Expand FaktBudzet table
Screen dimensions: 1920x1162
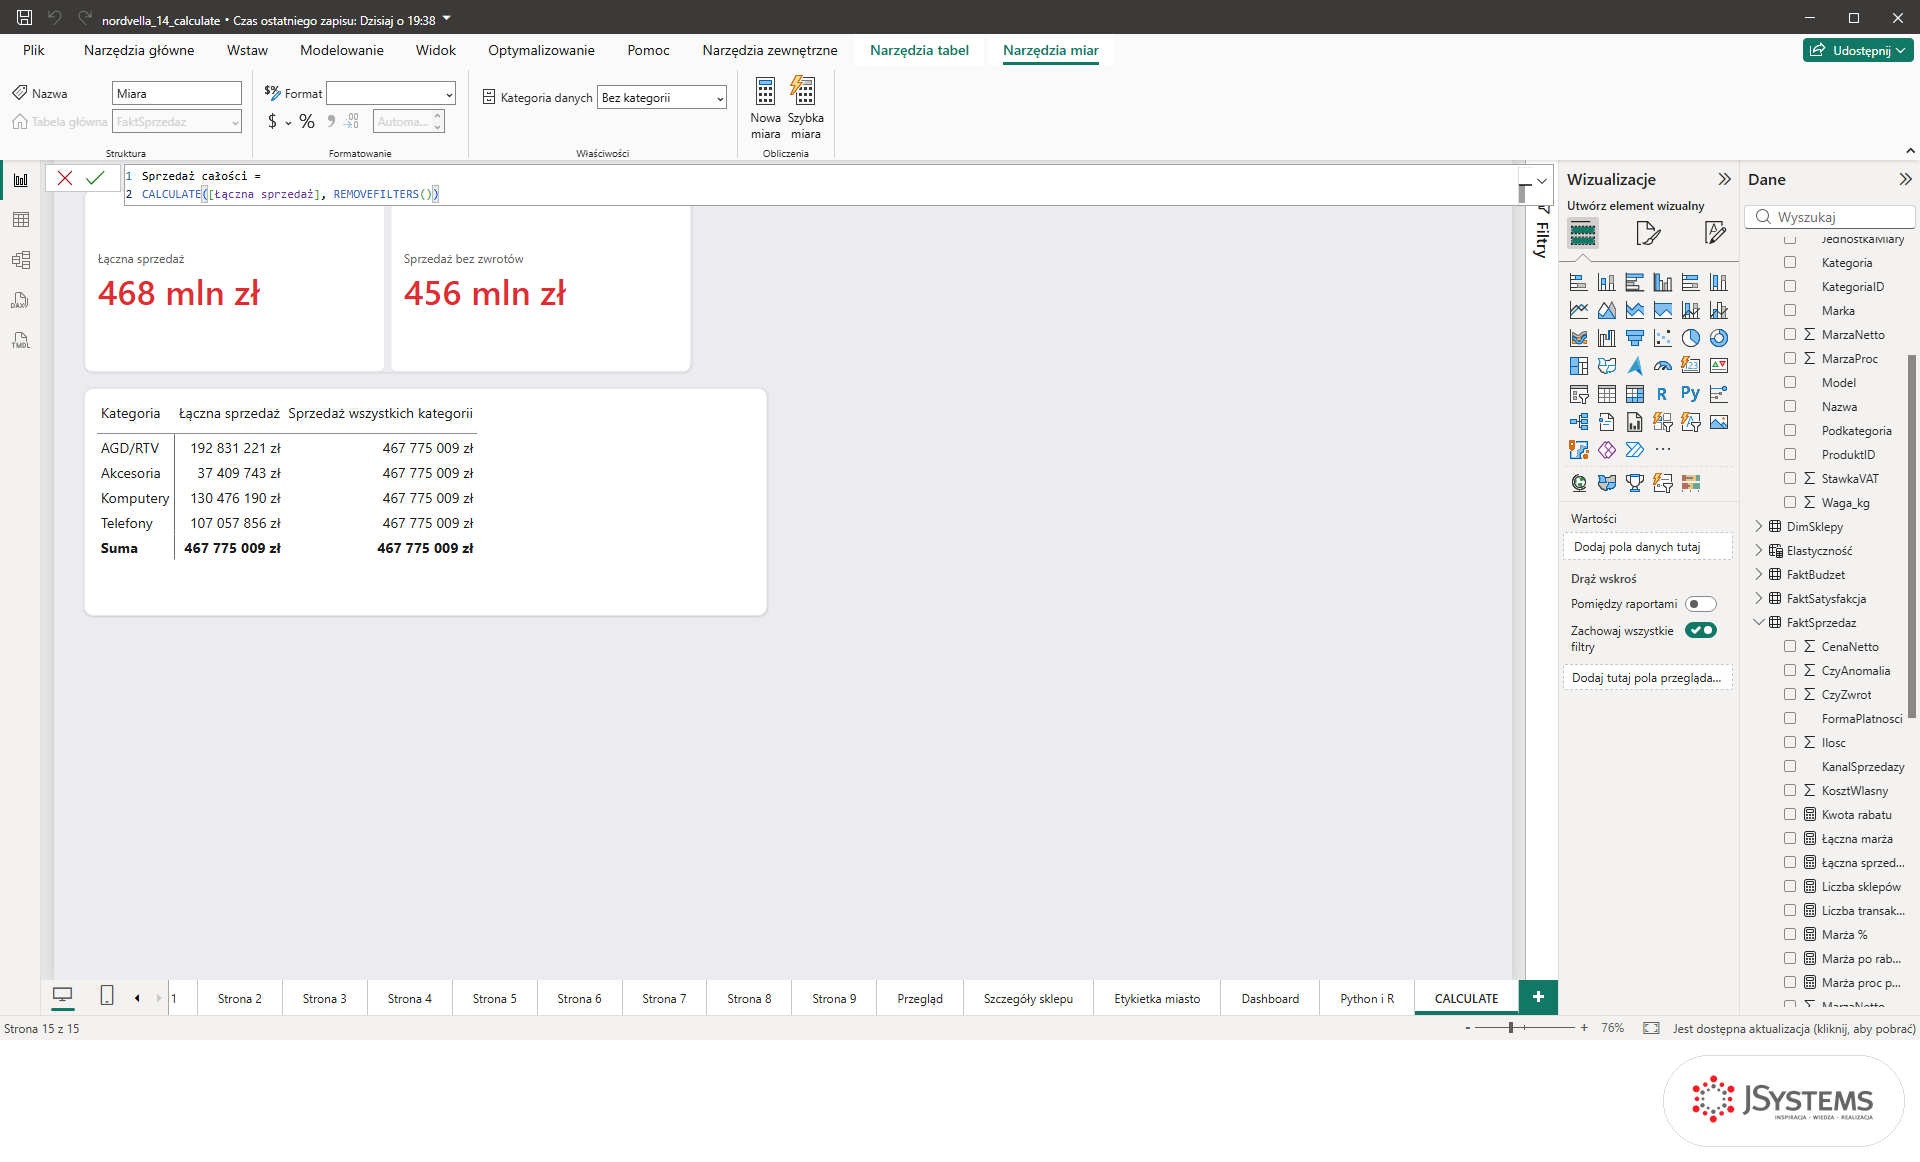coord(1759,575)
